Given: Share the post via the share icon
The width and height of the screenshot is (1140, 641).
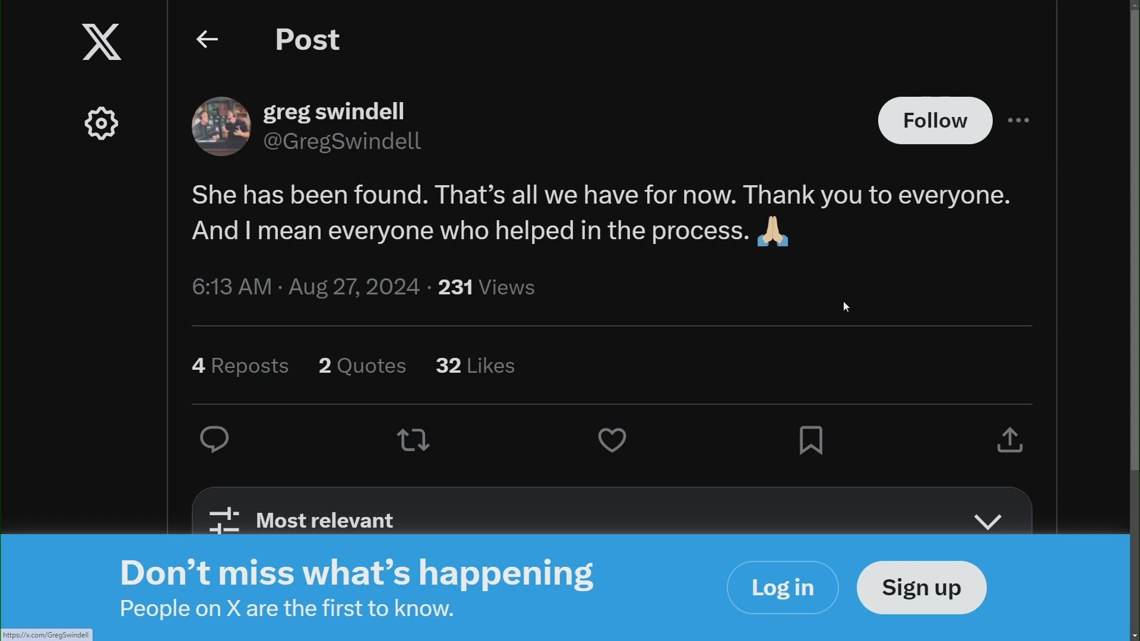Looking at the screenshot, I should (x=1010, y=440).
